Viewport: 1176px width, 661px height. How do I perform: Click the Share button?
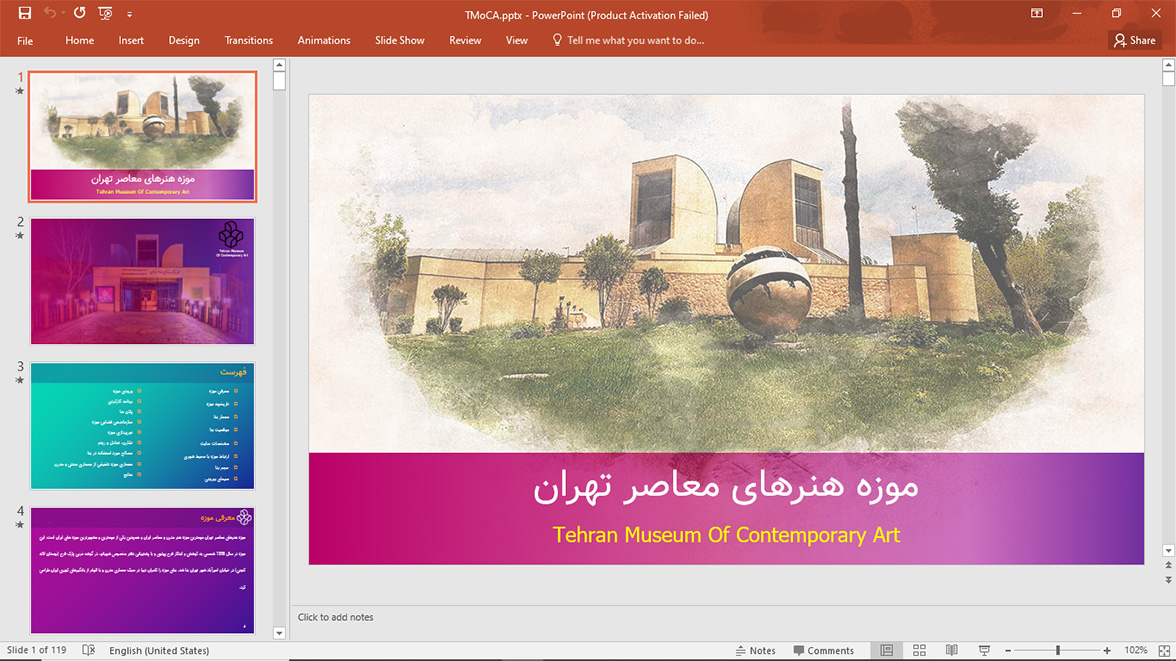coord(1135,41)
